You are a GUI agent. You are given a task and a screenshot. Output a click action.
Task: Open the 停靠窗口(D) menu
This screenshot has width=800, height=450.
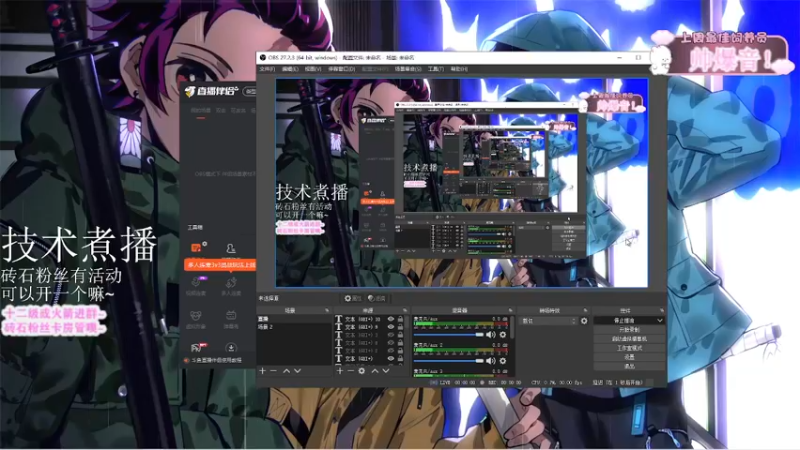pyautogui.click(x=341, y=69)
